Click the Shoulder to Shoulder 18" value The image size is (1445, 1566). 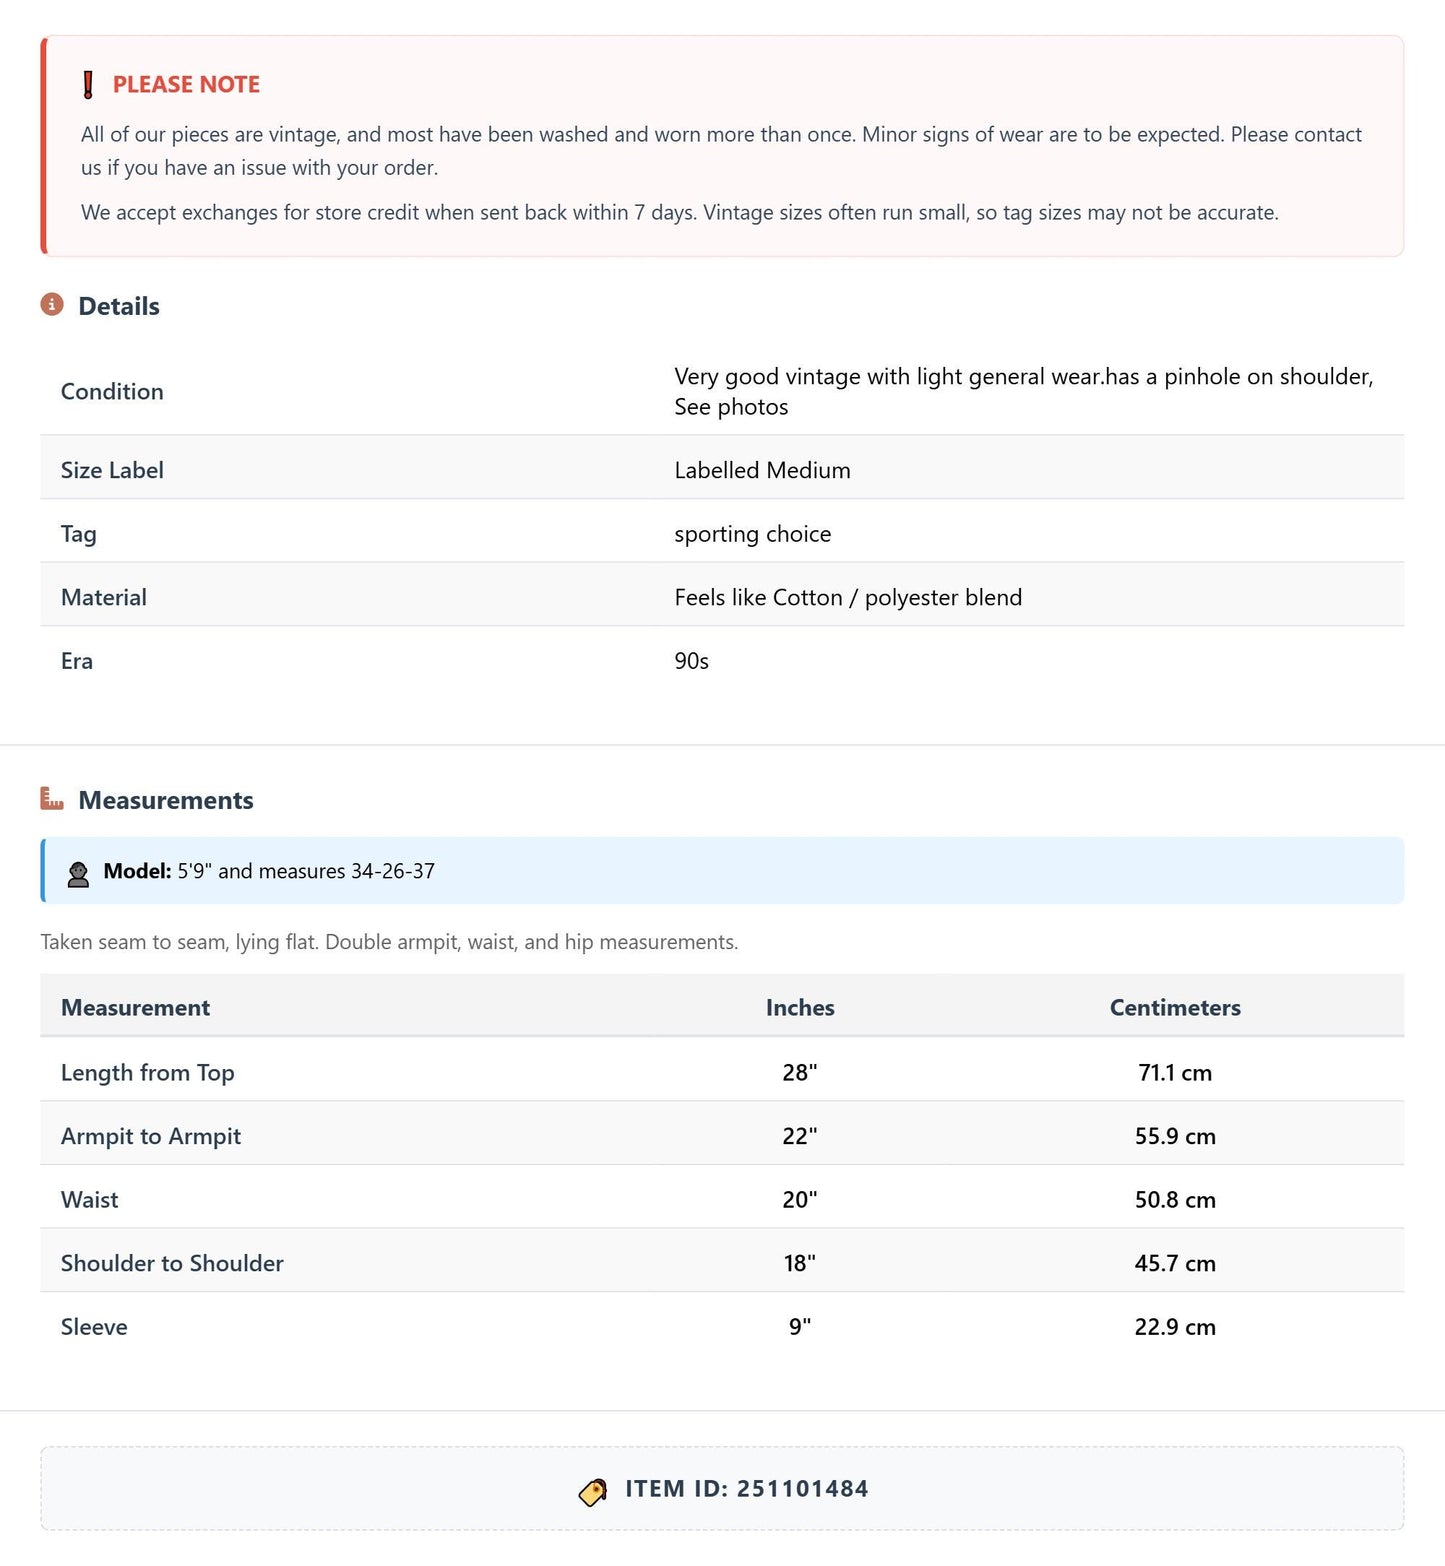click(x=800, y=1263)
